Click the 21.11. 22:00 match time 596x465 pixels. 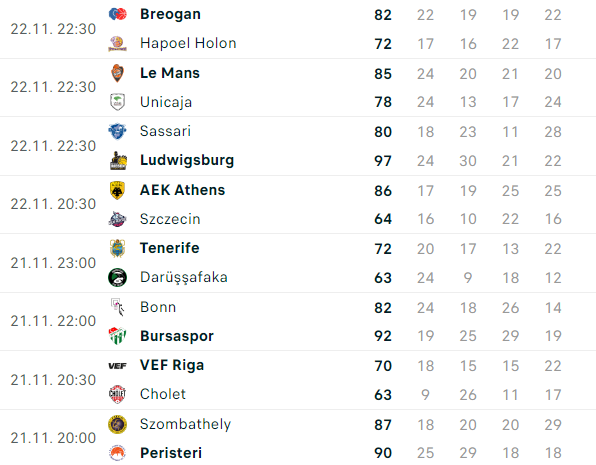(x=53, y=321)
